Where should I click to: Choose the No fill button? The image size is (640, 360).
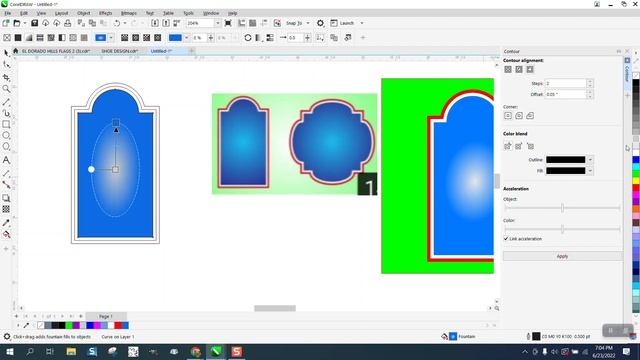[7, 38]
